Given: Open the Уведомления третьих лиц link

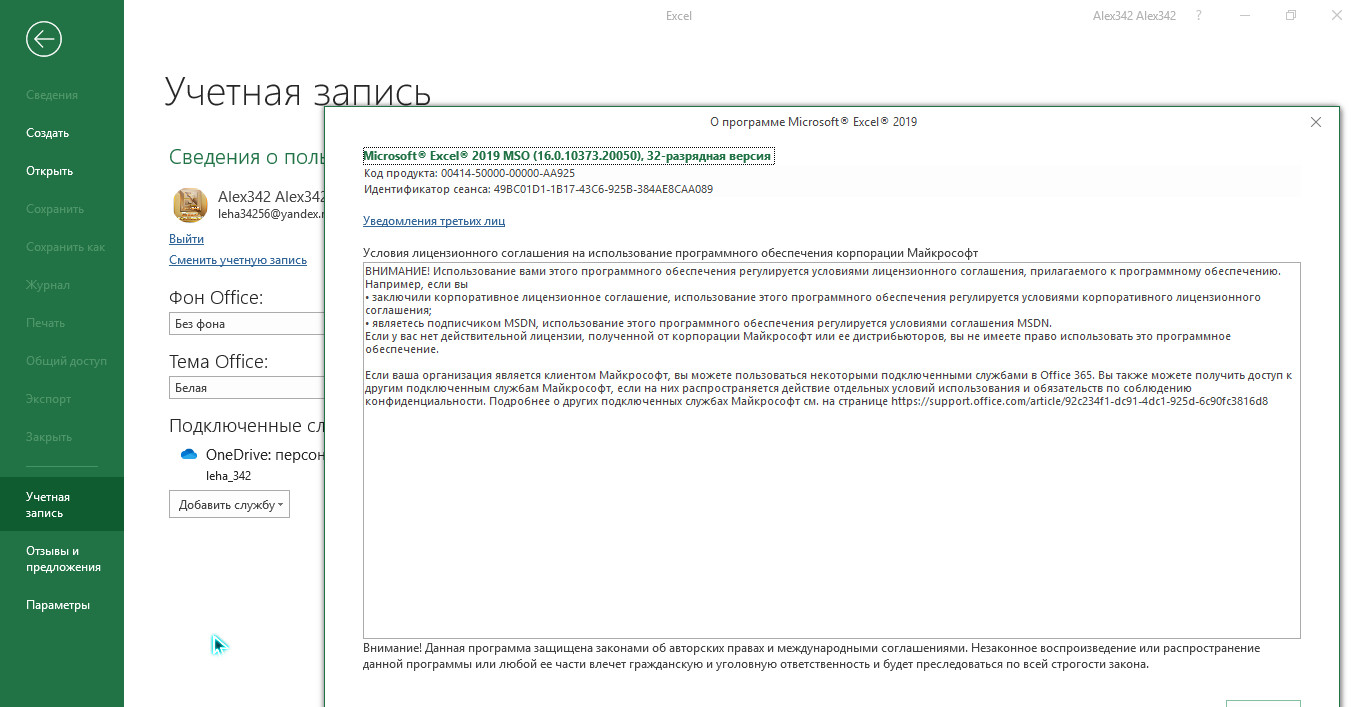Looking at the screenshot, I should tap(433, 221).
